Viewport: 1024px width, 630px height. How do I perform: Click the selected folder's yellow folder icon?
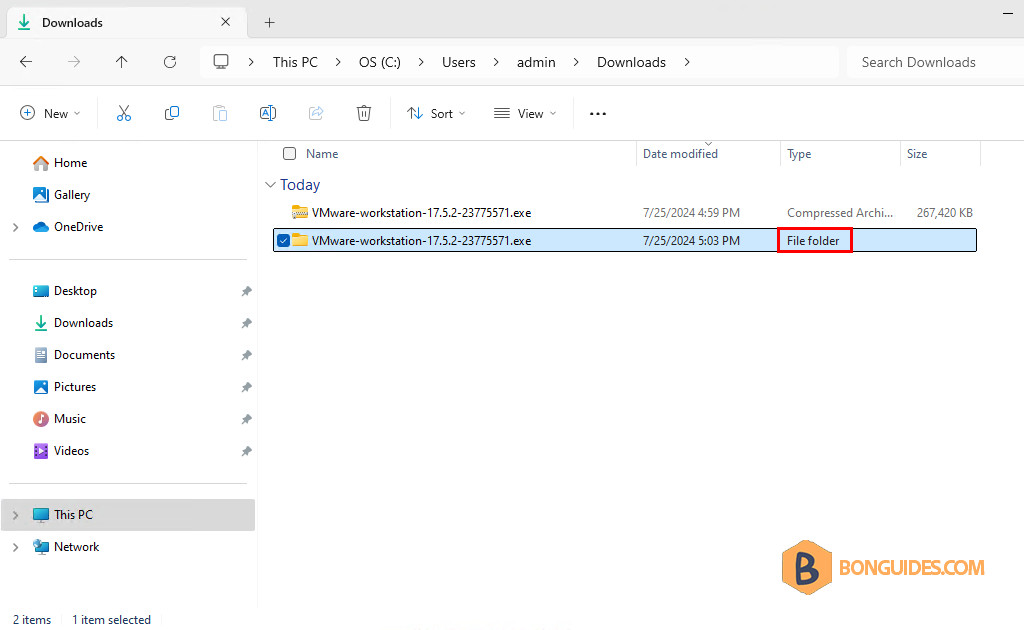300,240
